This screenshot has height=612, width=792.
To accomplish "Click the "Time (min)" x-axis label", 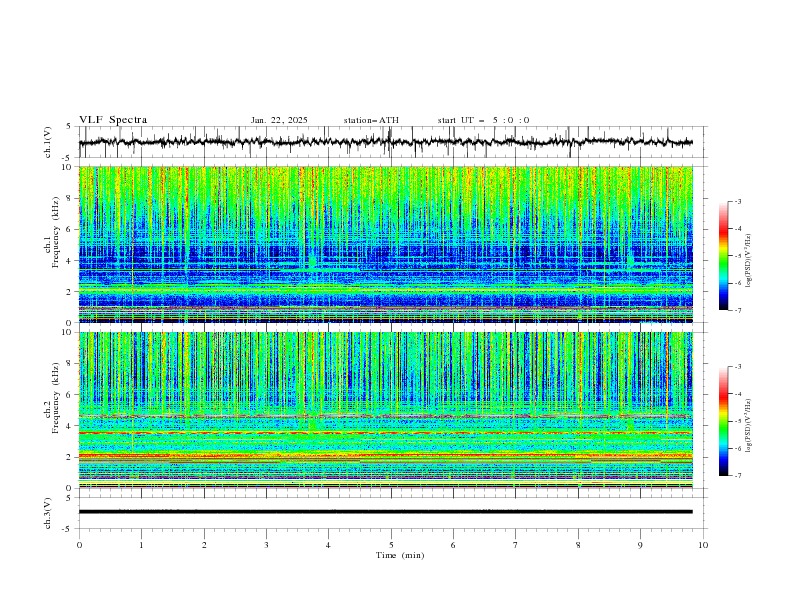I will pos(400,555).
